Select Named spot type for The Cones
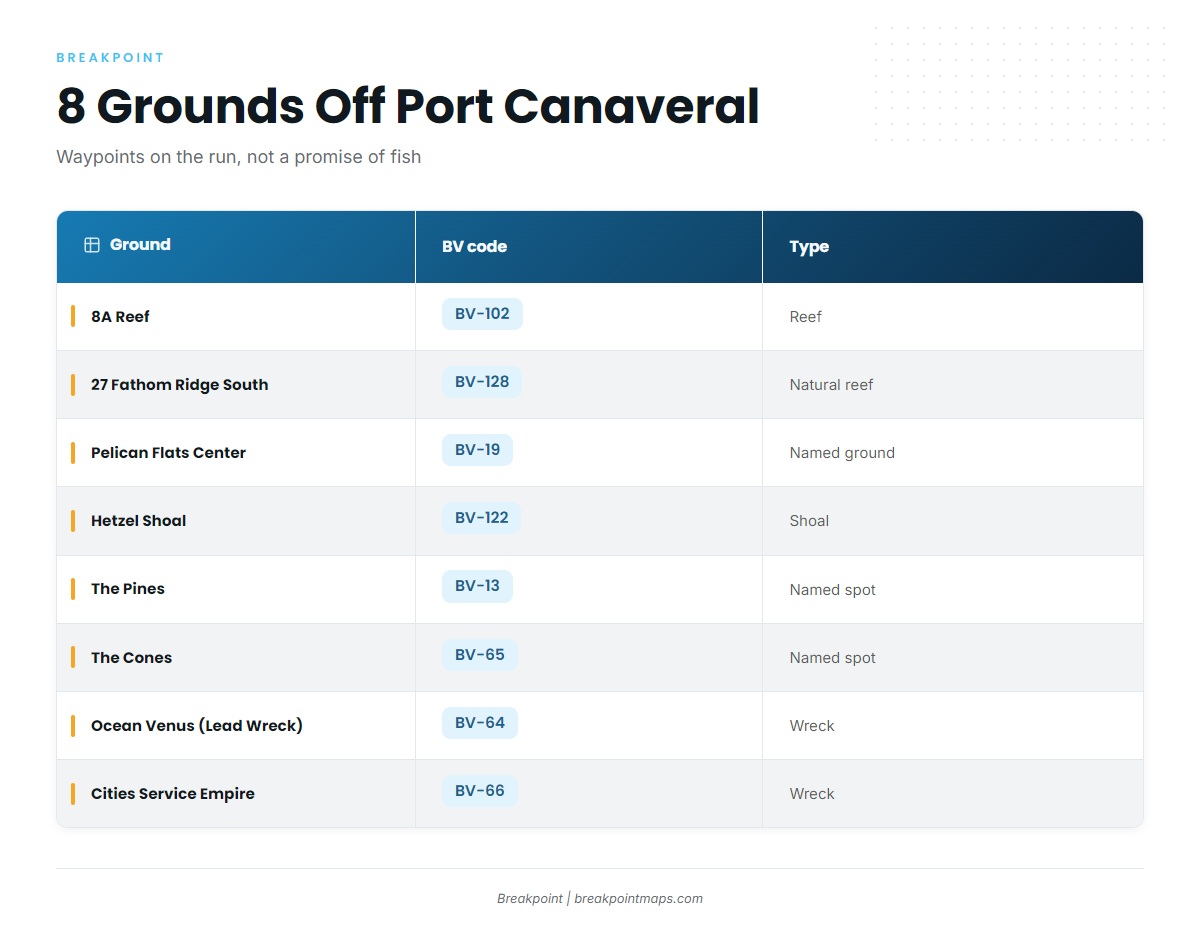Screen dimensions: 1200x933 click(x=833, y=658)
